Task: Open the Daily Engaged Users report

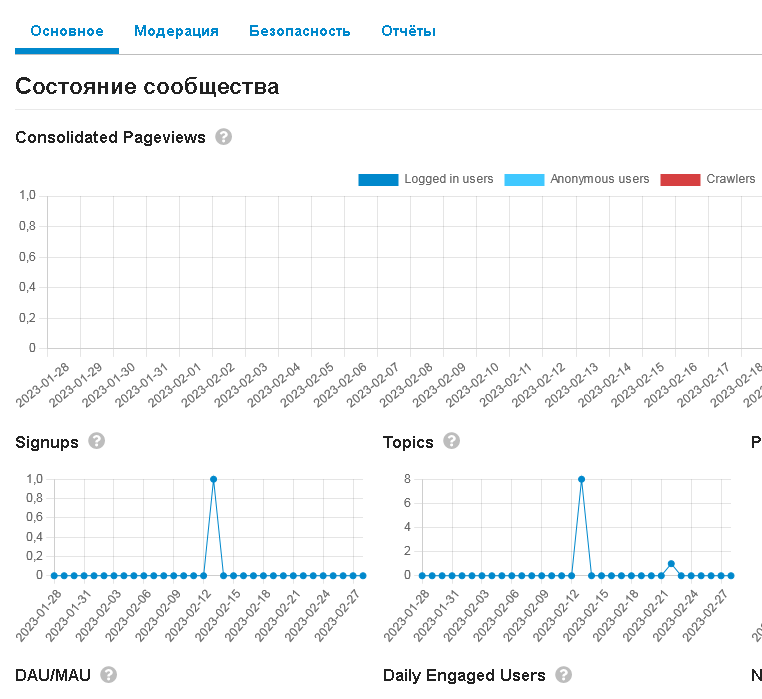Action: [464, 675]
